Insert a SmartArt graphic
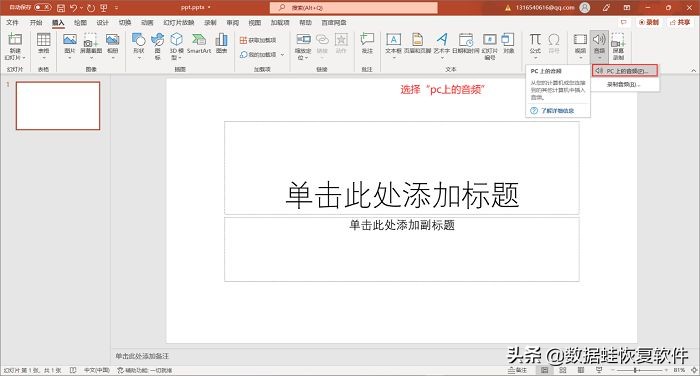 (x=199, y=43)
